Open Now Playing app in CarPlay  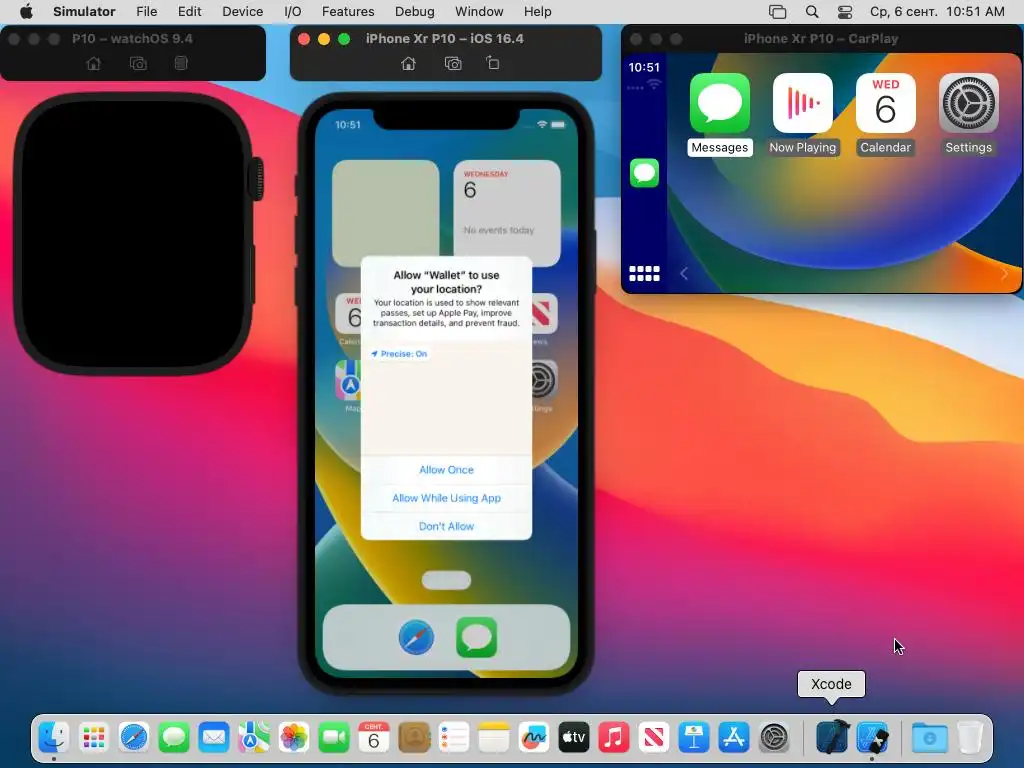point(803,103)
